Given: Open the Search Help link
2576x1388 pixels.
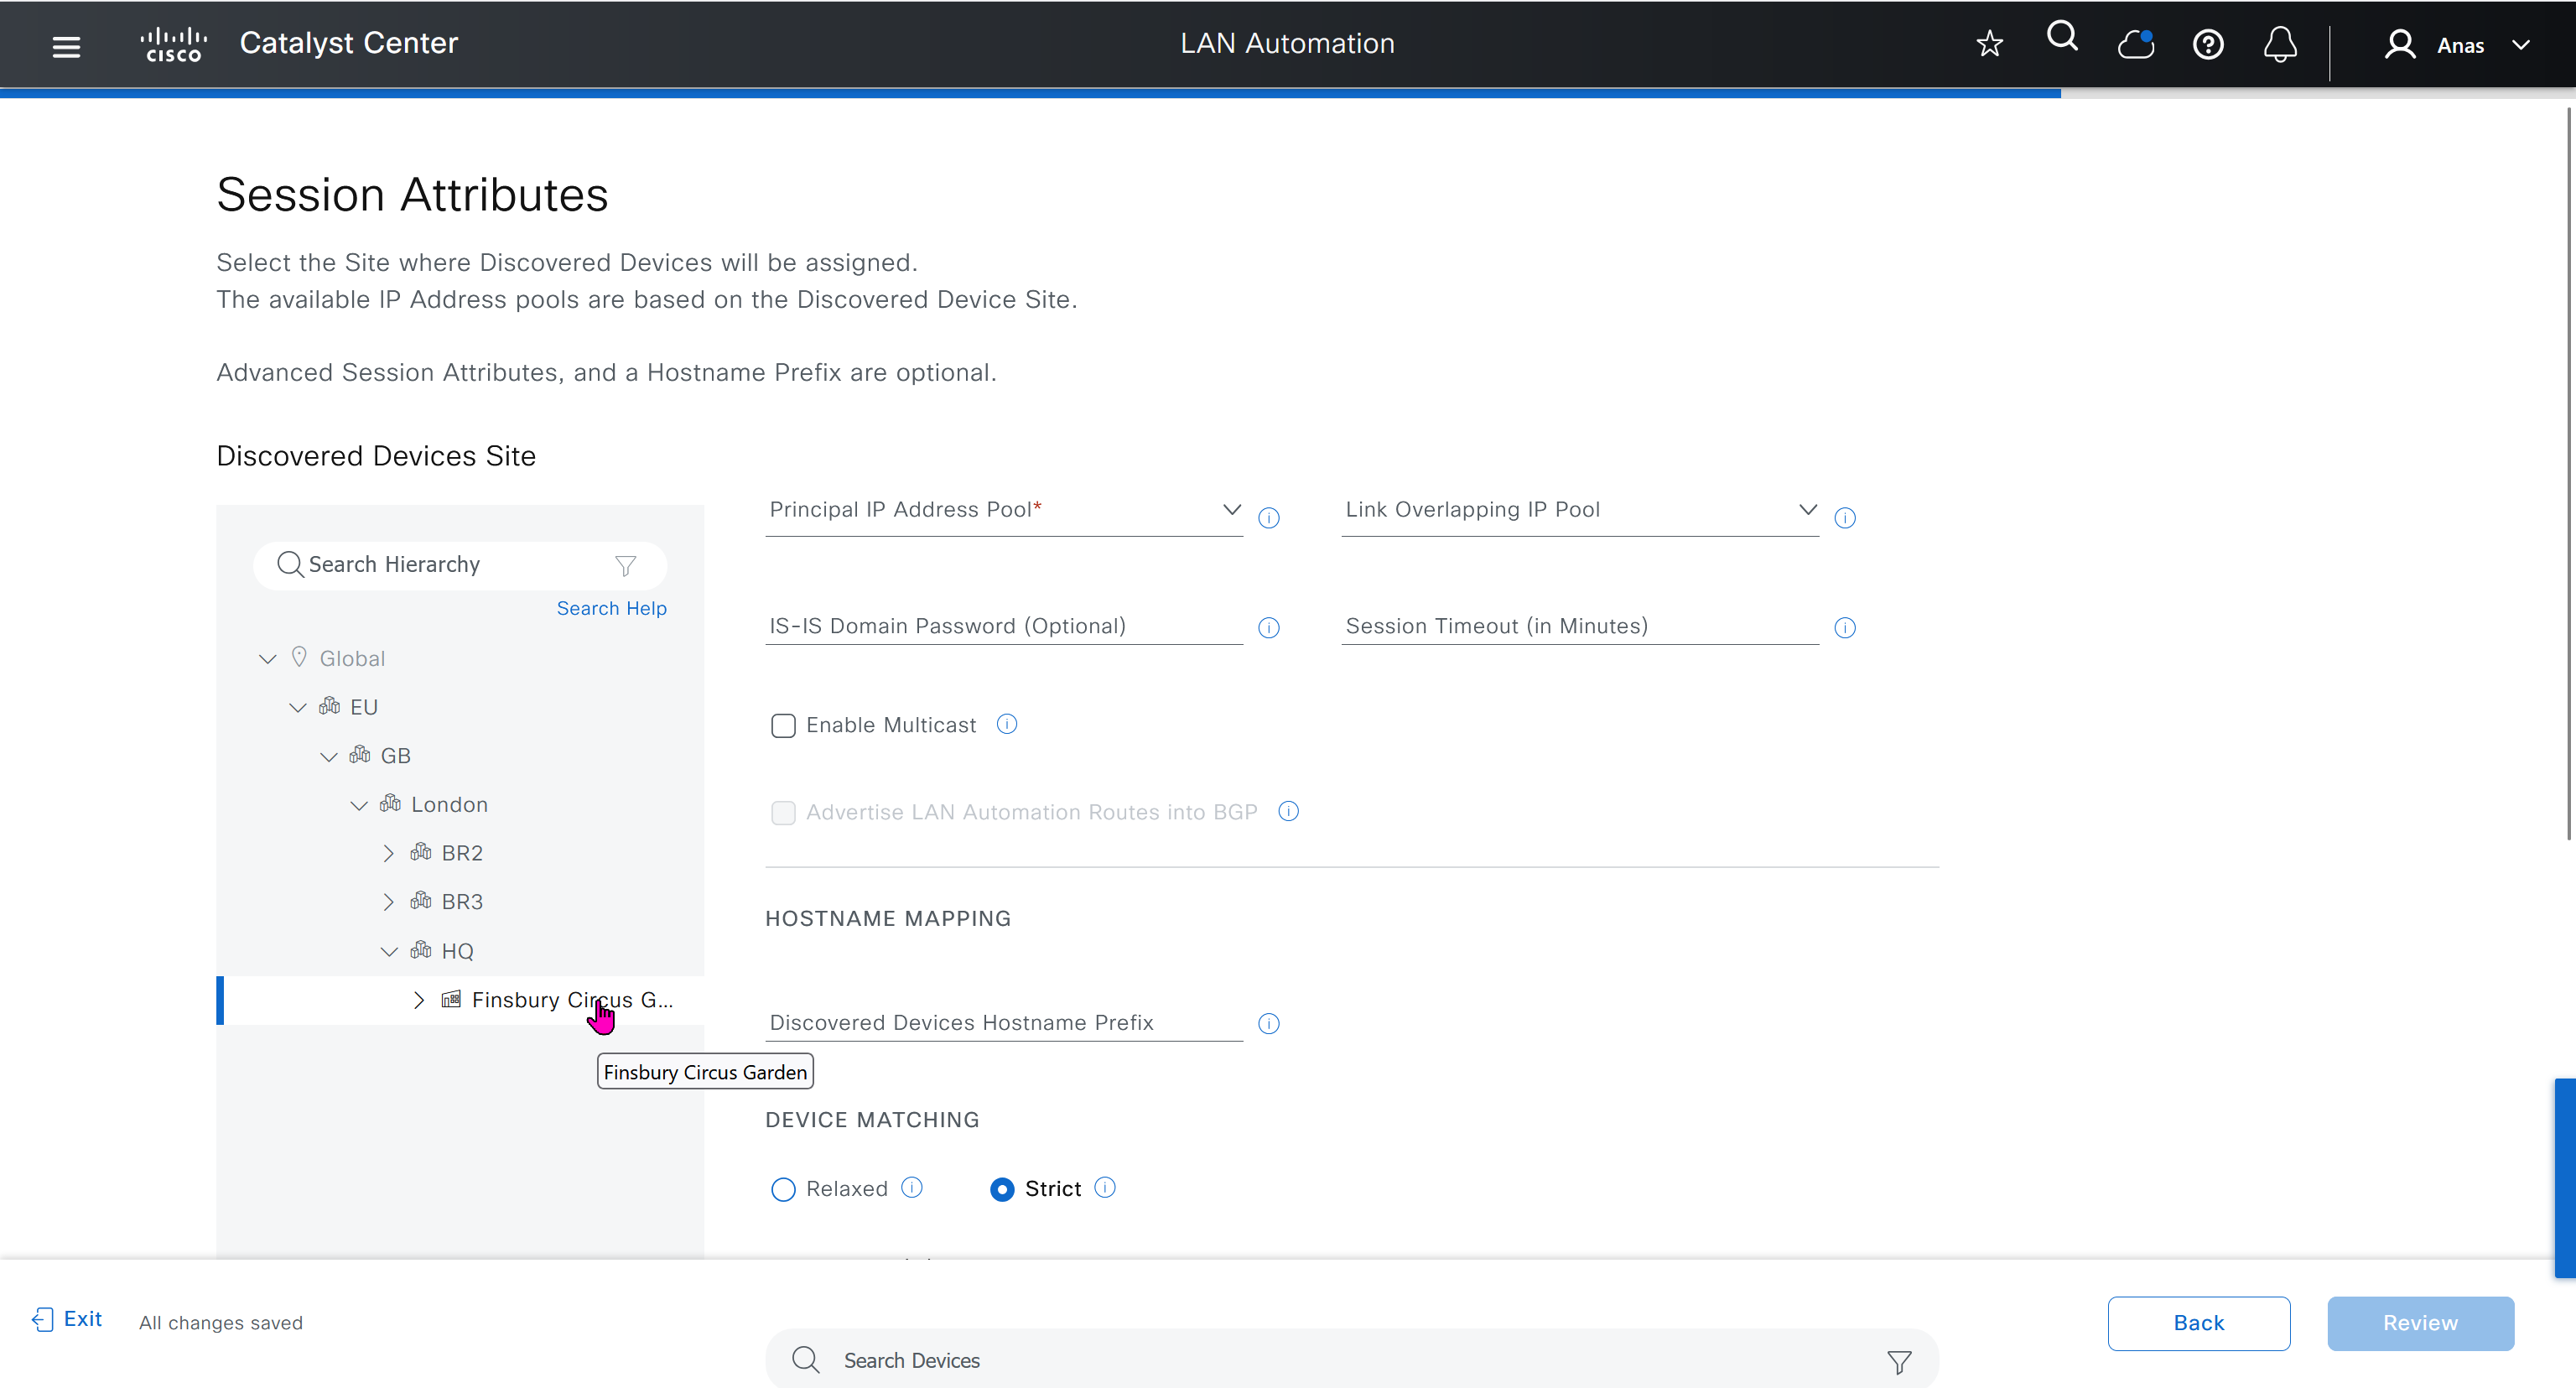Looking at the screenshot, I should pos(611,608).
